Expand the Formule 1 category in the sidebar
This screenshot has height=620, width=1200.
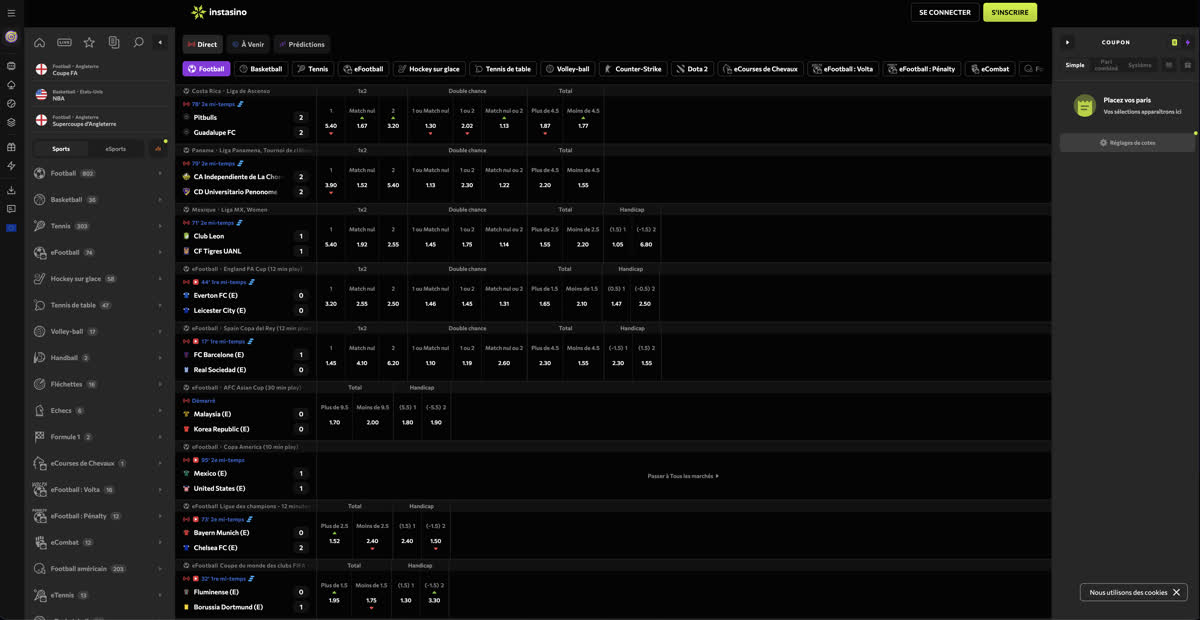pyautogui.click(x=98, y=437)
